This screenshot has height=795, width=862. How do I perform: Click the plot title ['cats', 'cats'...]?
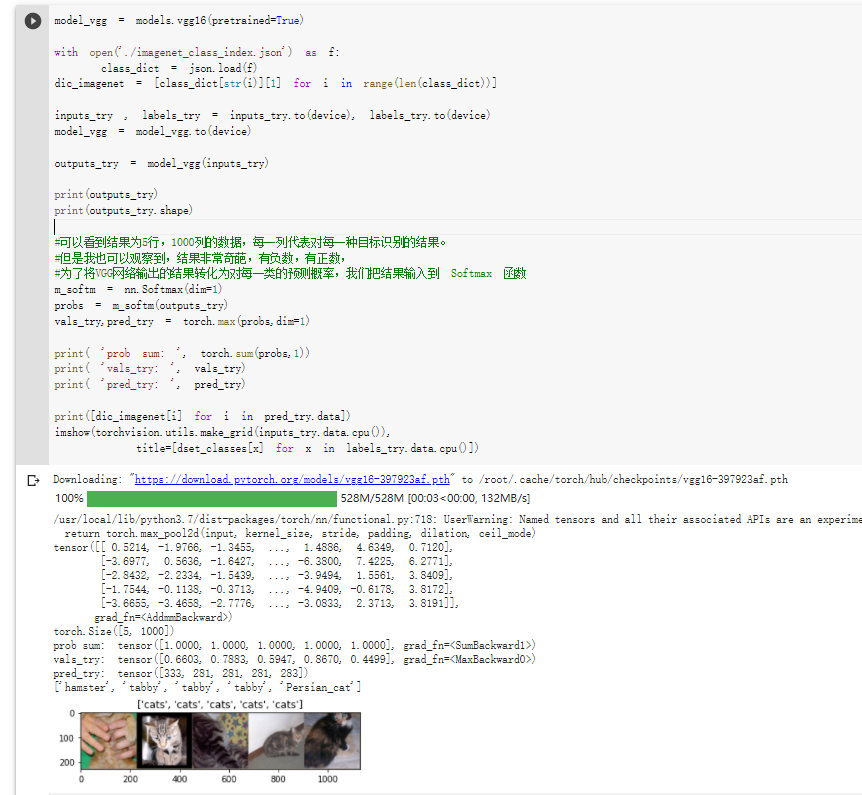pyautogui.click(x=220, y=704)
